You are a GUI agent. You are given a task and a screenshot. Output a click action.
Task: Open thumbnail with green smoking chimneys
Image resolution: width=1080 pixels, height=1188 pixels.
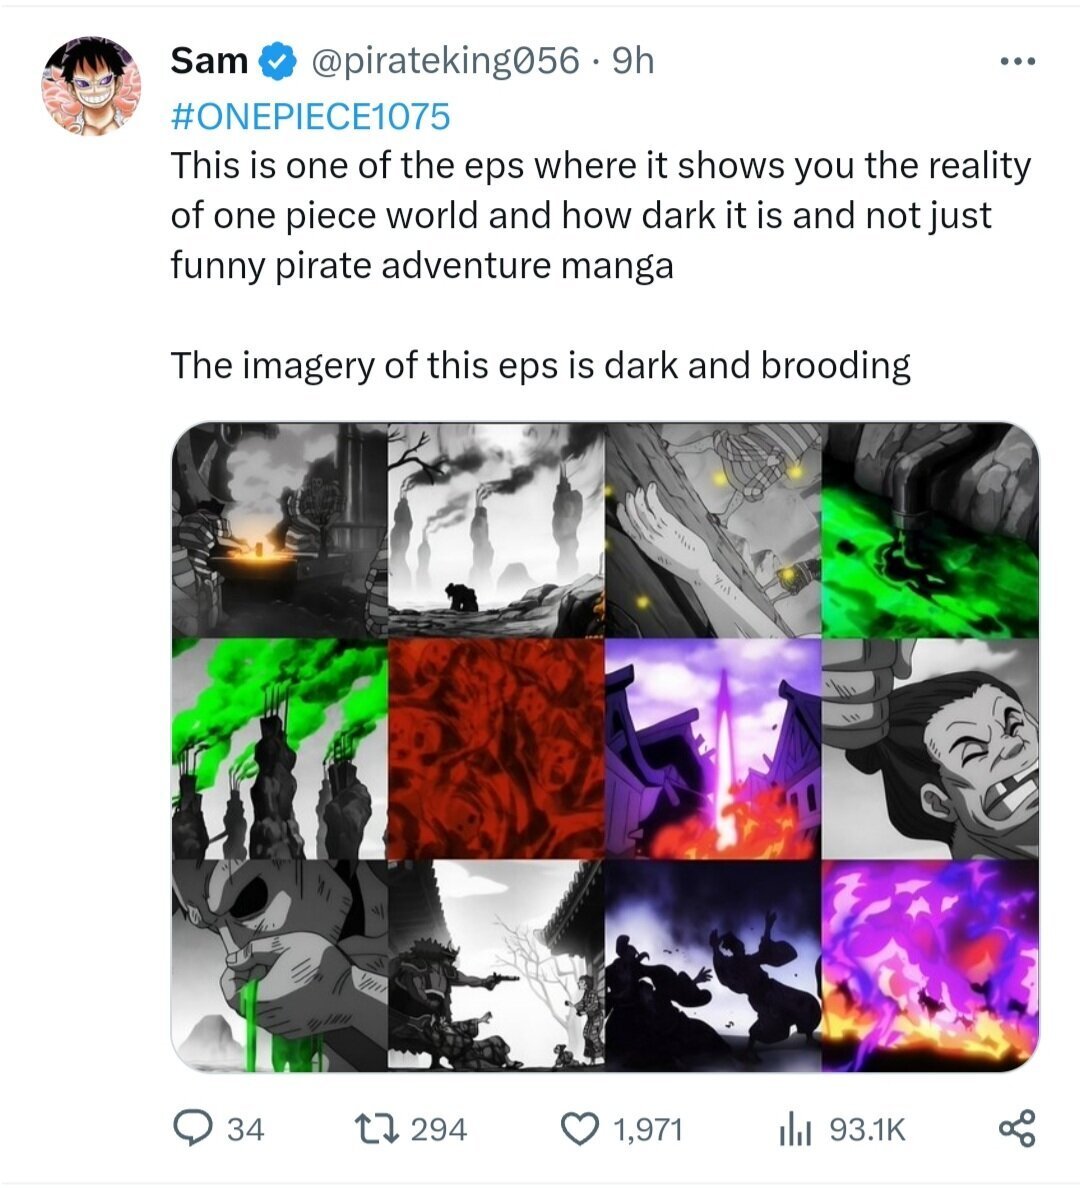click(279, 749)
